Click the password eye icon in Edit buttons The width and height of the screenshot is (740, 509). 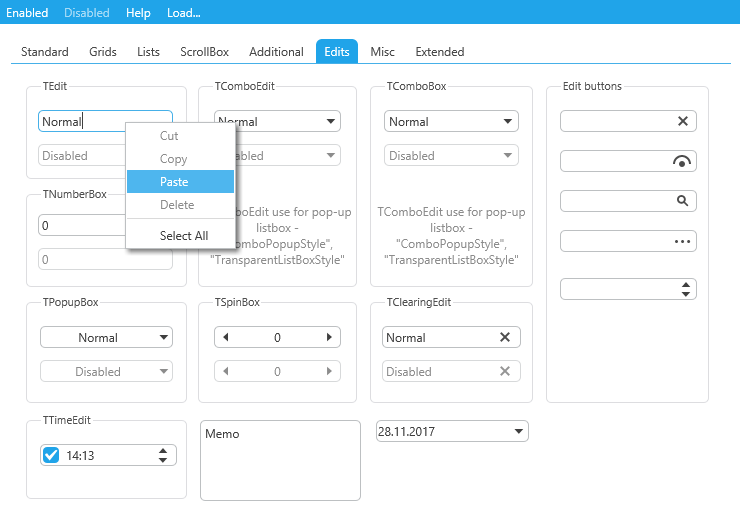pyautogui.click(x=682, y=161)
